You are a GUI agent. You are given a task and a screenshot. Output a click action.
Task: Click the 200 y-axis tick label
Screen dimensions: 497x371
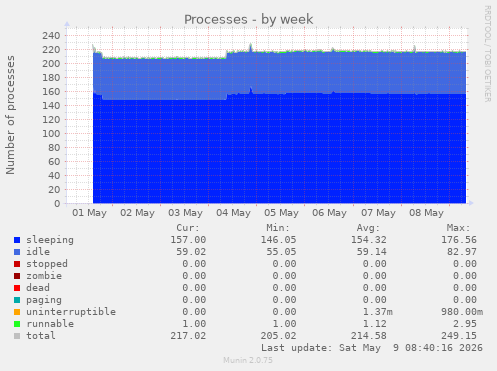click(51, 64)
